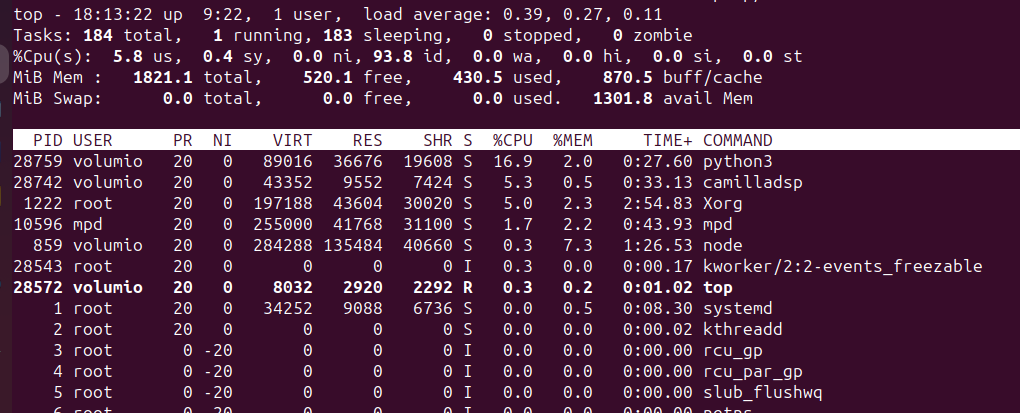Select the systemd process command

pos(738,308)
